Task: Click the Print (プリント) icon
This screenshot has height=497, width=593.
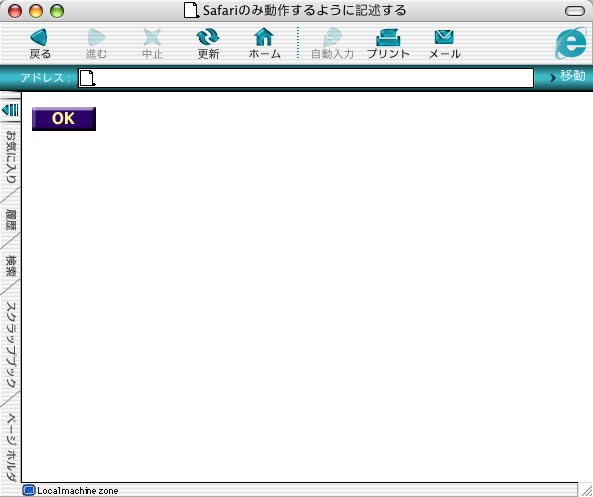Action: (388, 37)
